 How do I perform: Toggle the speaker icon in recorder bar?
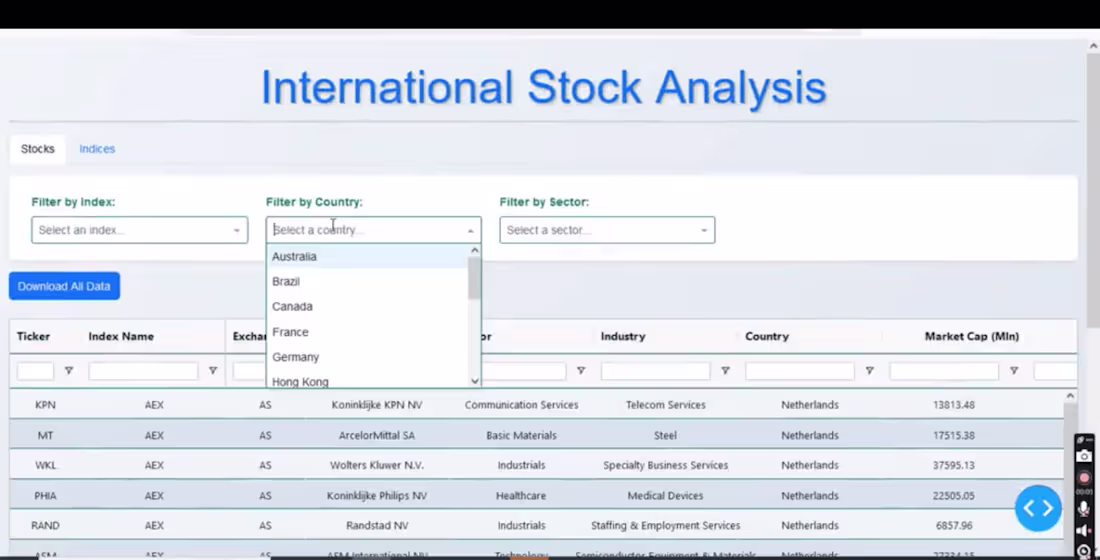point(1084,531)
